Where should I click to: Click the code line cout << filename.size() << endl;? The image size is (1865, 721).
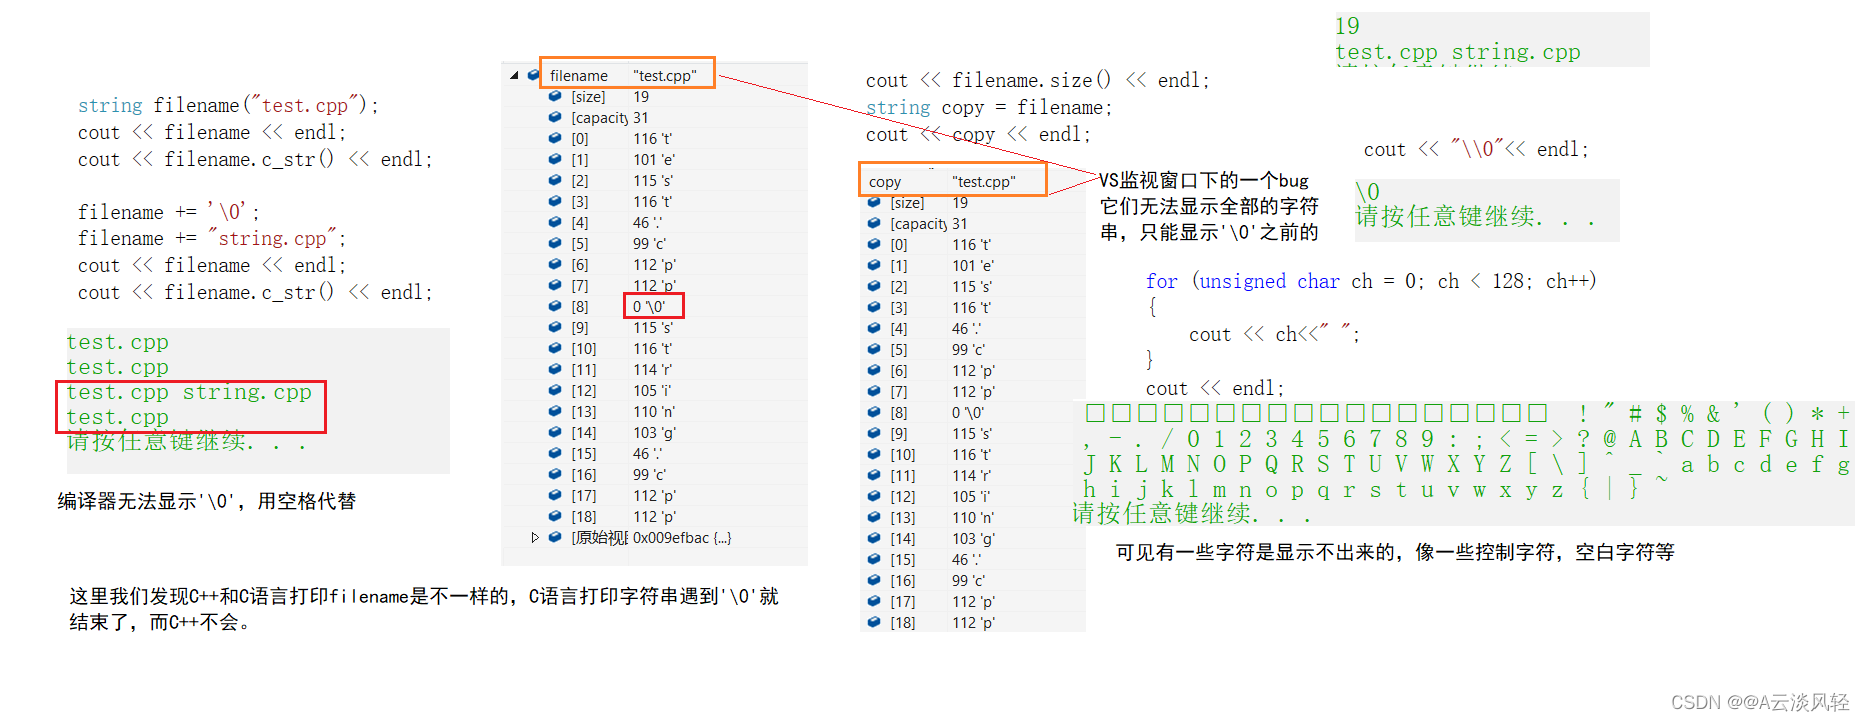pos(1038,80)
